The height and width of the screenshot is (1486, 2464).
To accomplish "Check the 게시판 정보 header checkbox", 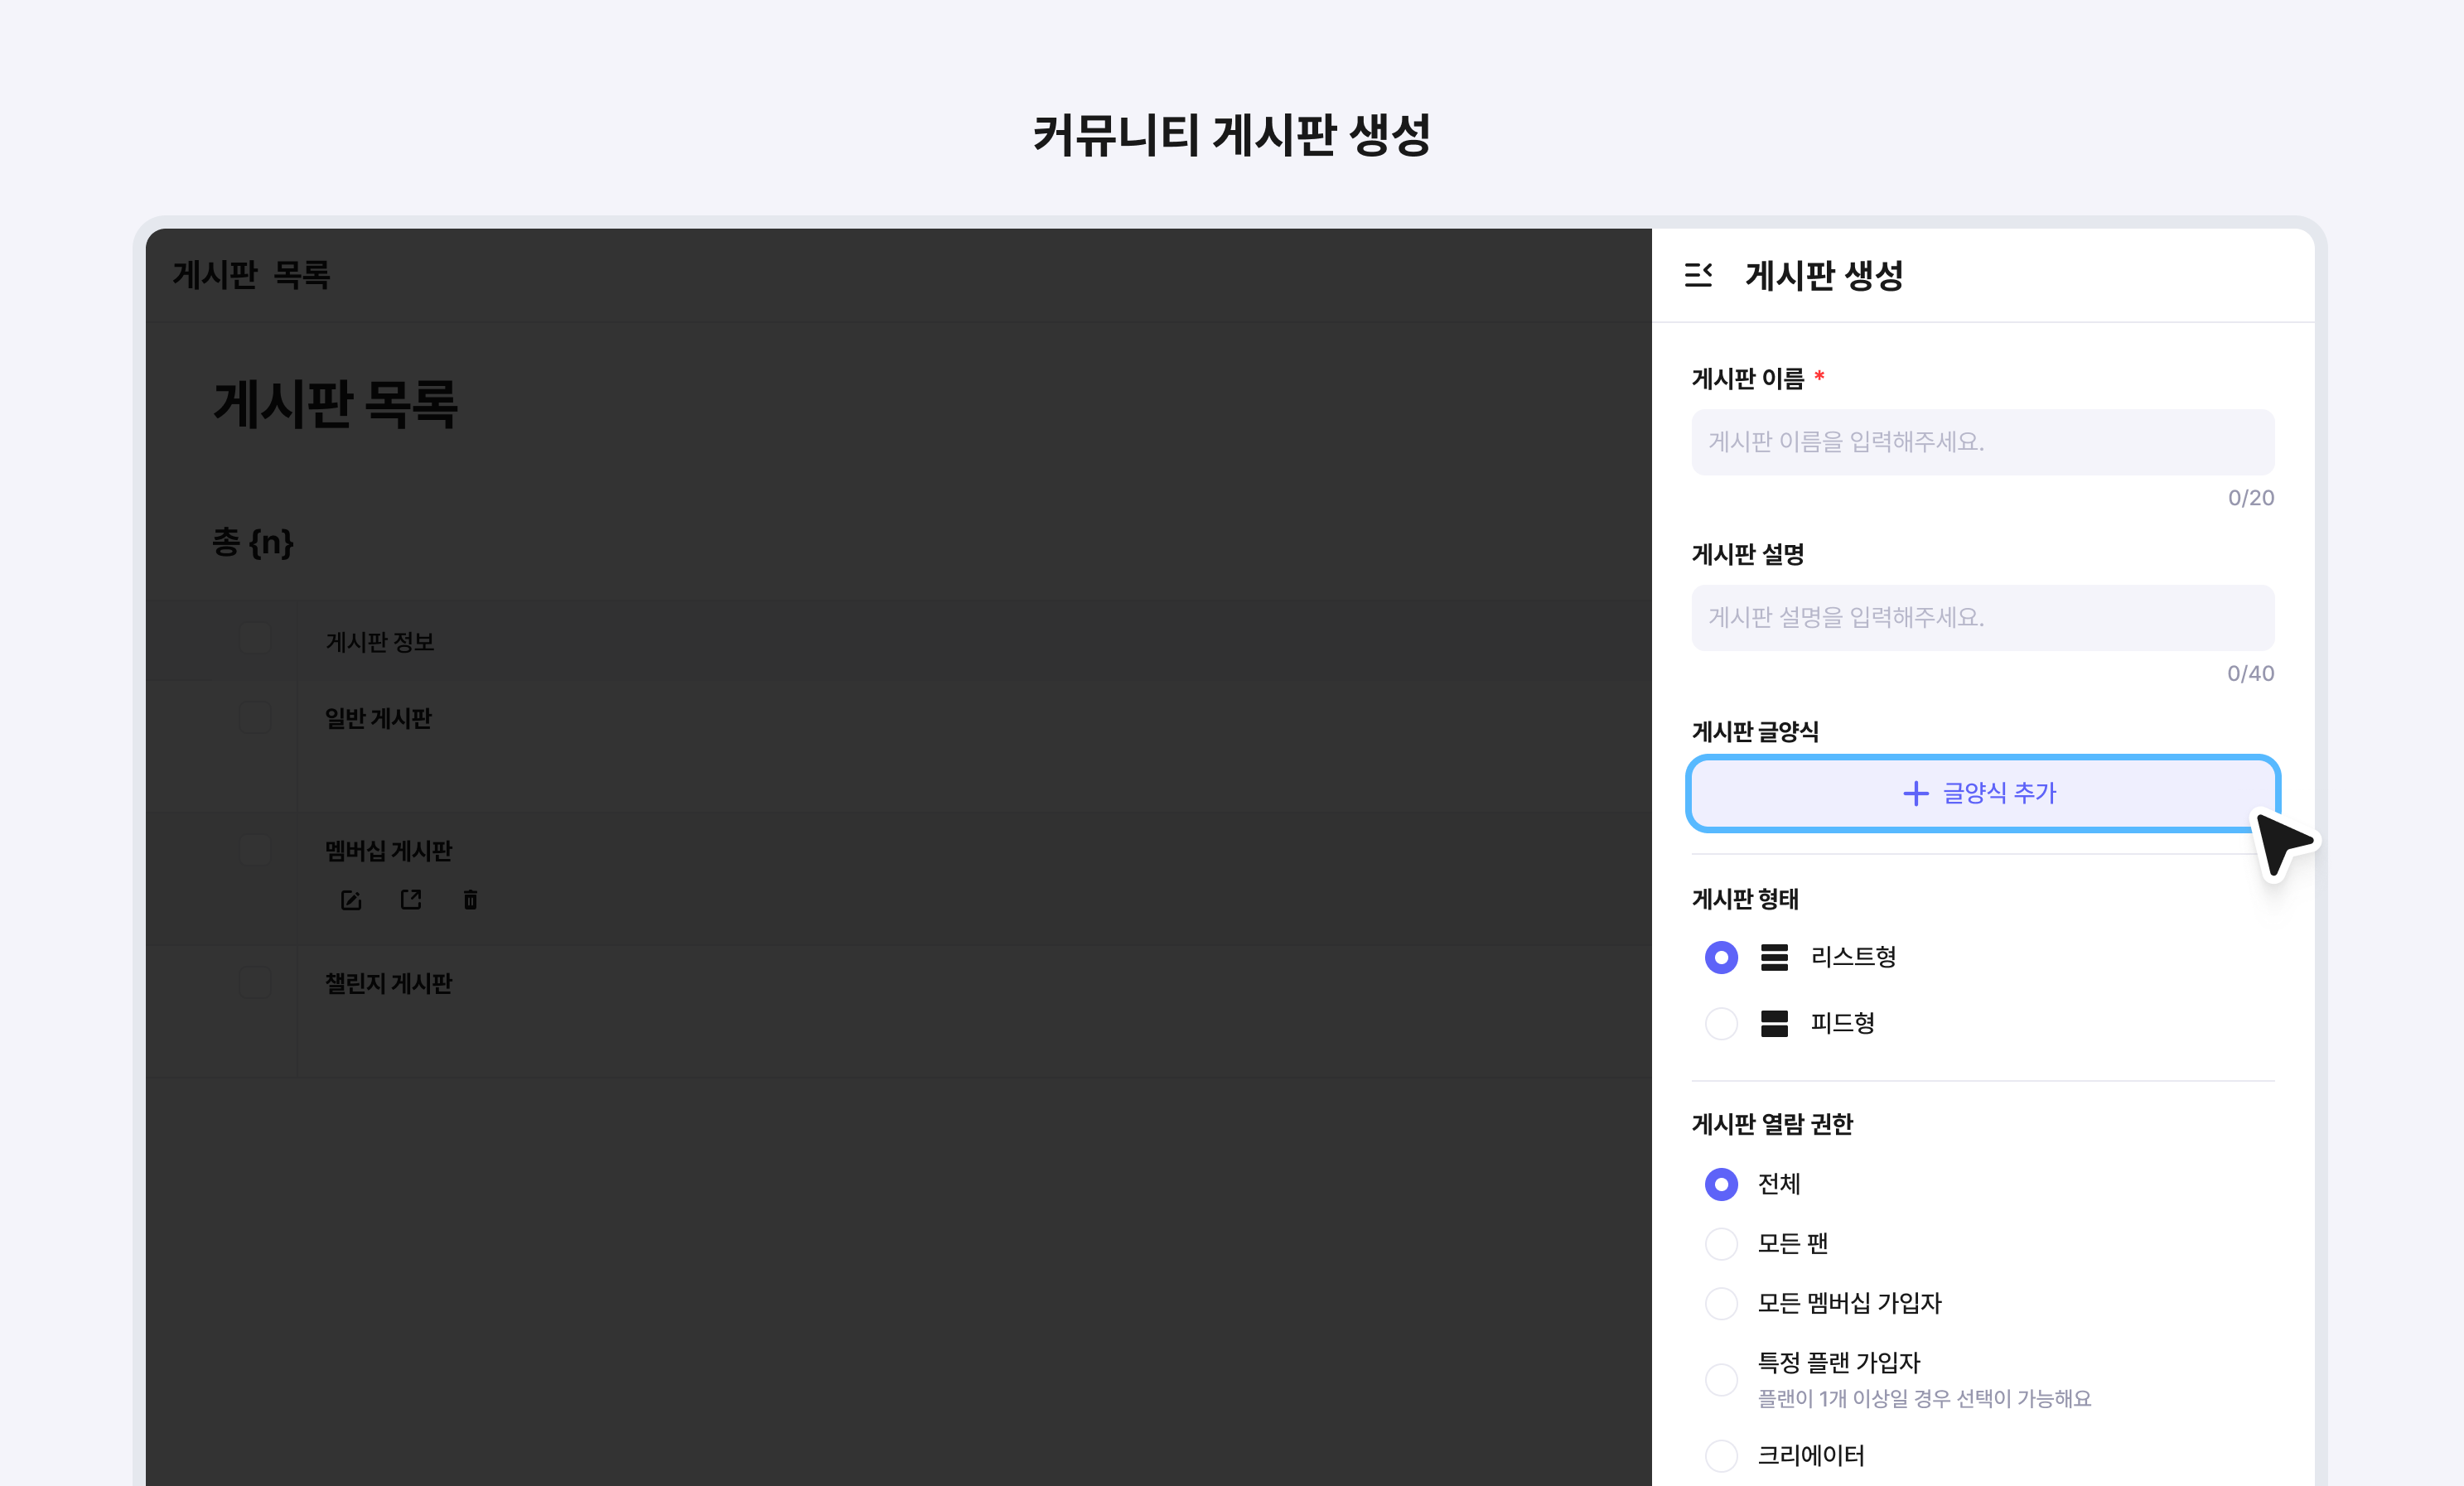I will click(255, 638).
